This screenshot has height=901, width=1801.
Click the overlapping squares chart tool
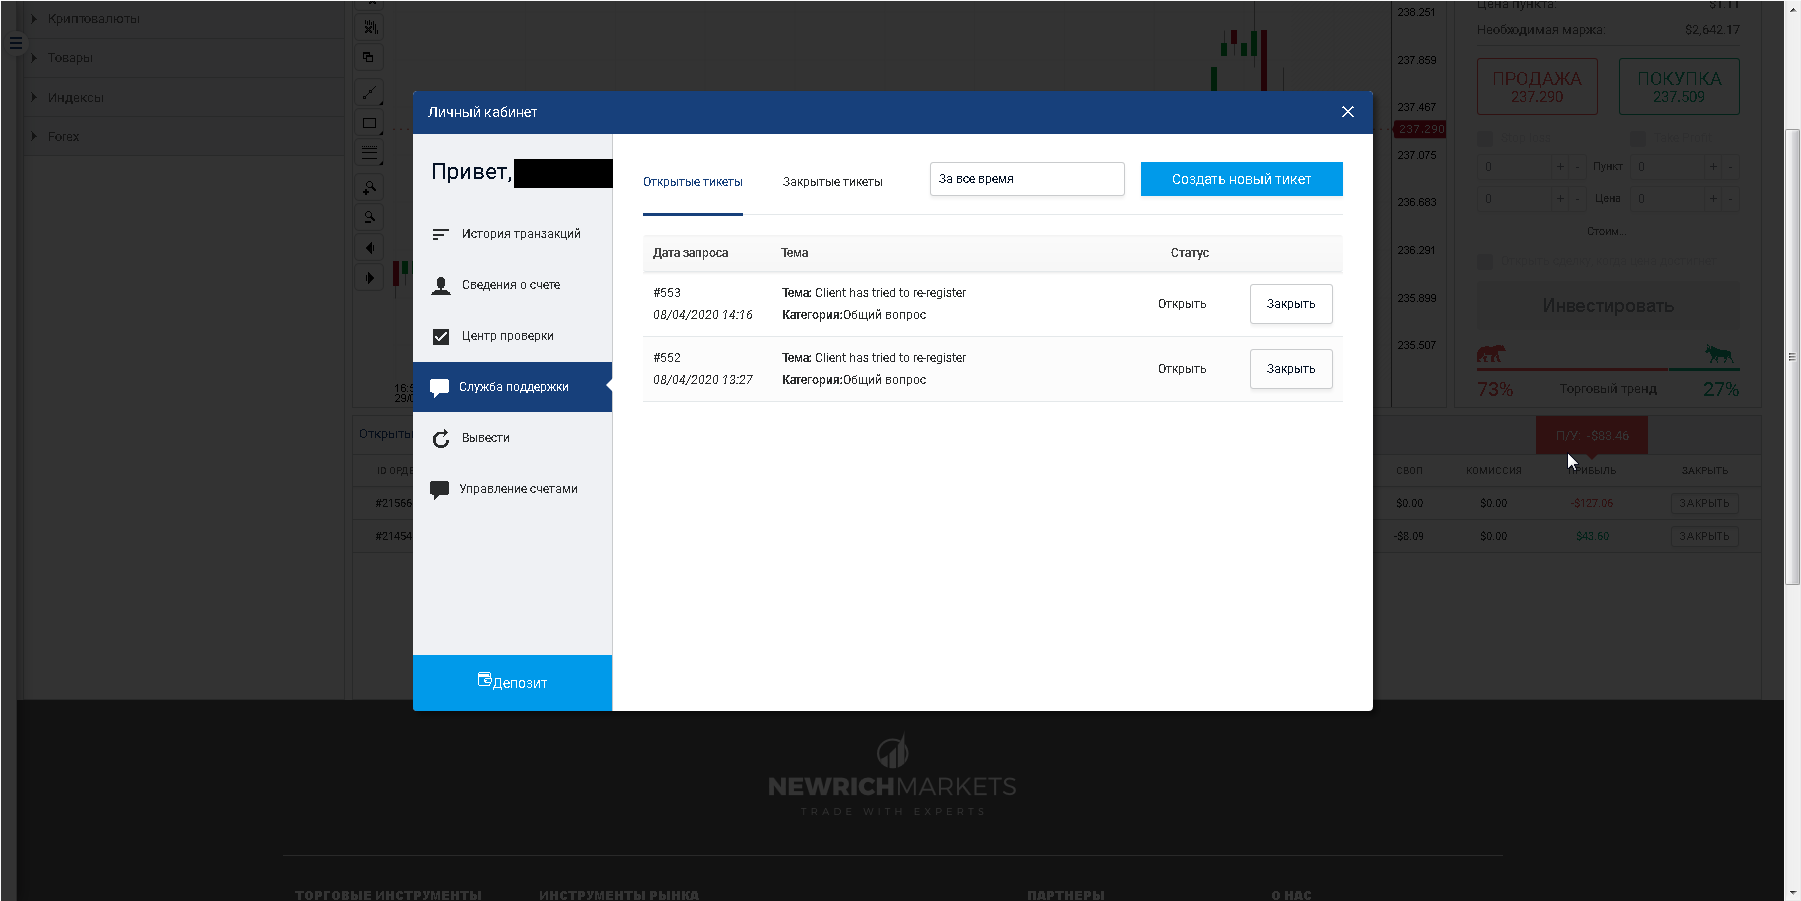click(x=369, y=58)
